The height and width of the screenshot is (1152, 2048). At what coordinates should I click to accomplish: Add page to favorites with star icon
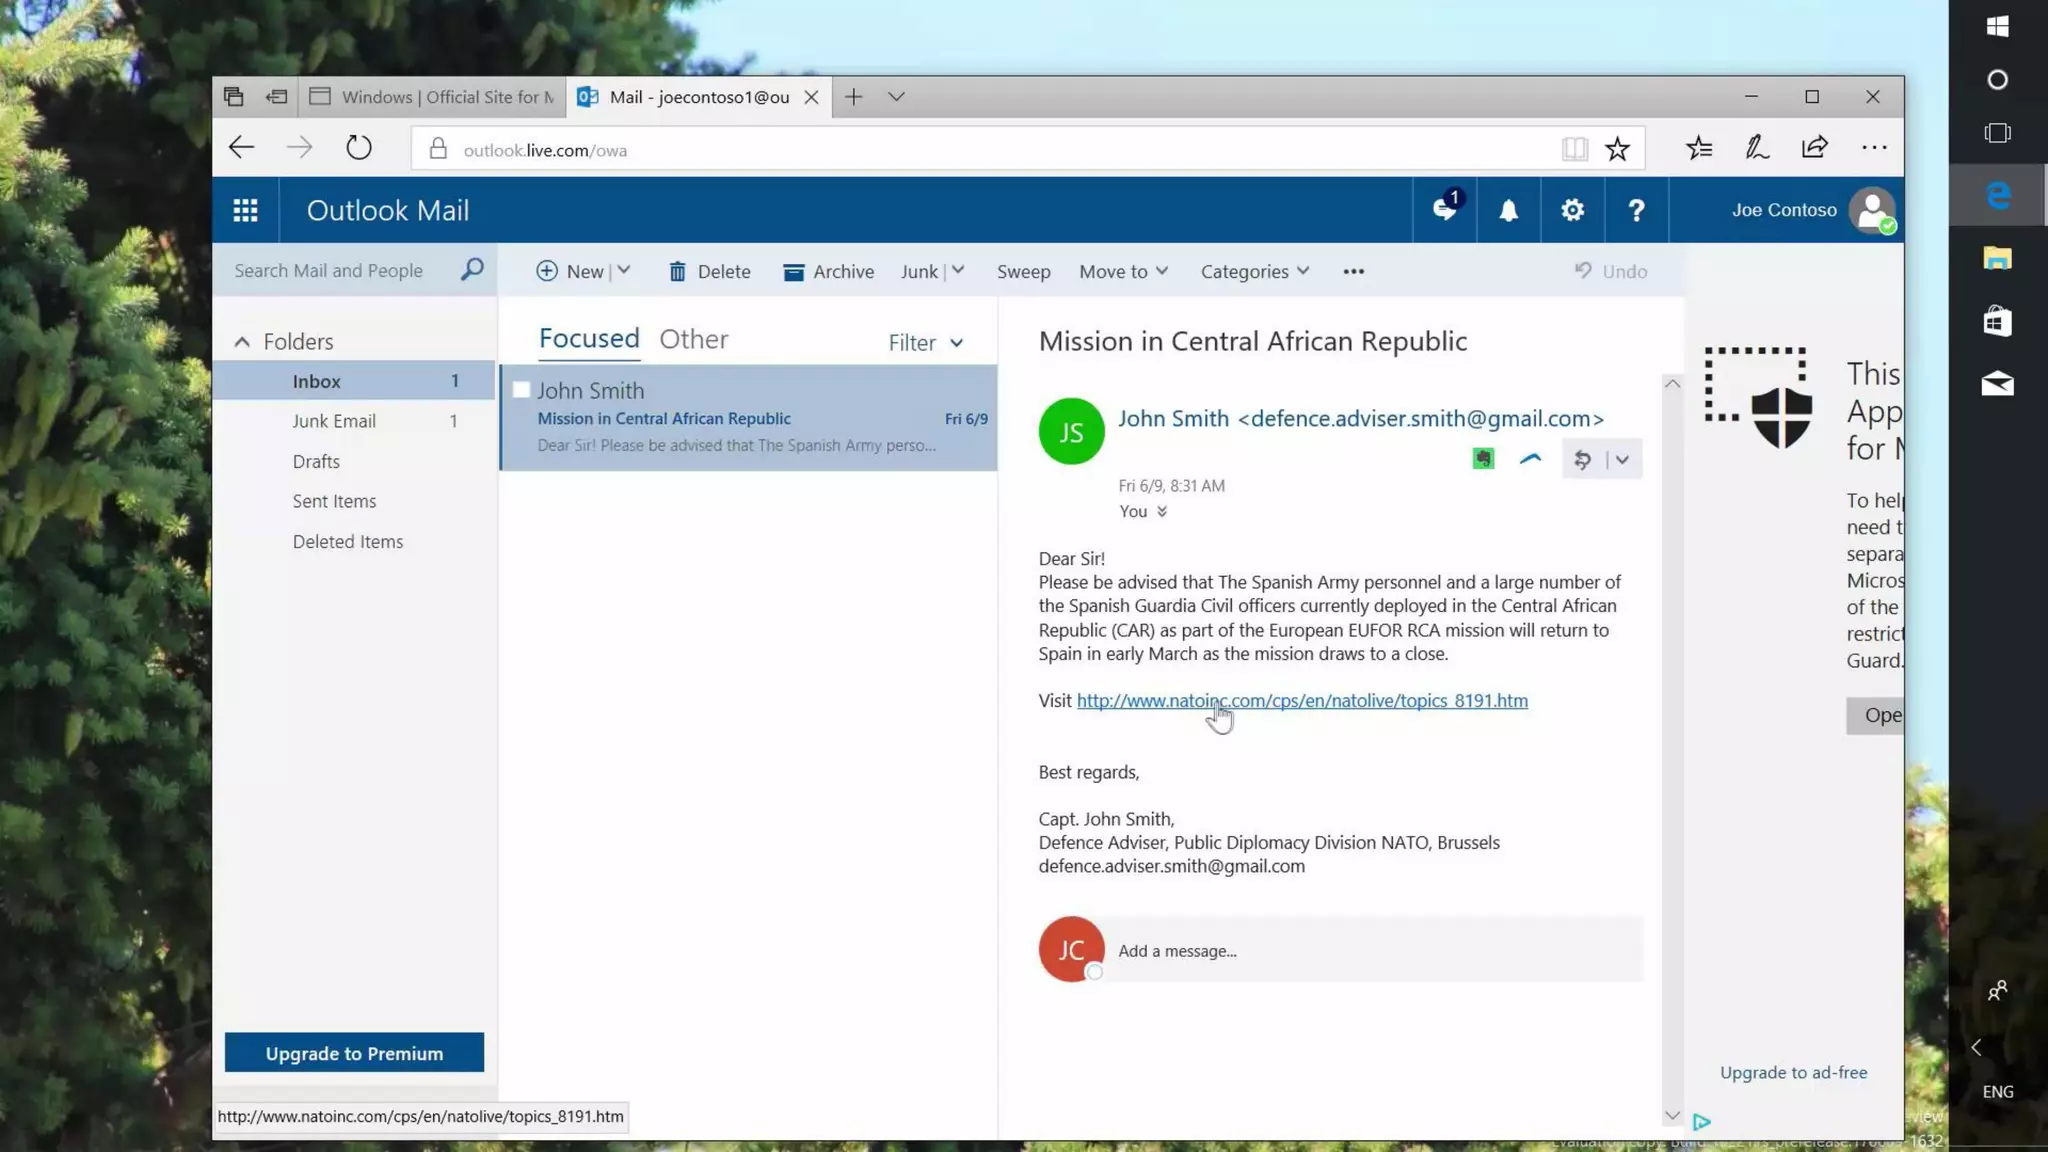pos(1617,150)
